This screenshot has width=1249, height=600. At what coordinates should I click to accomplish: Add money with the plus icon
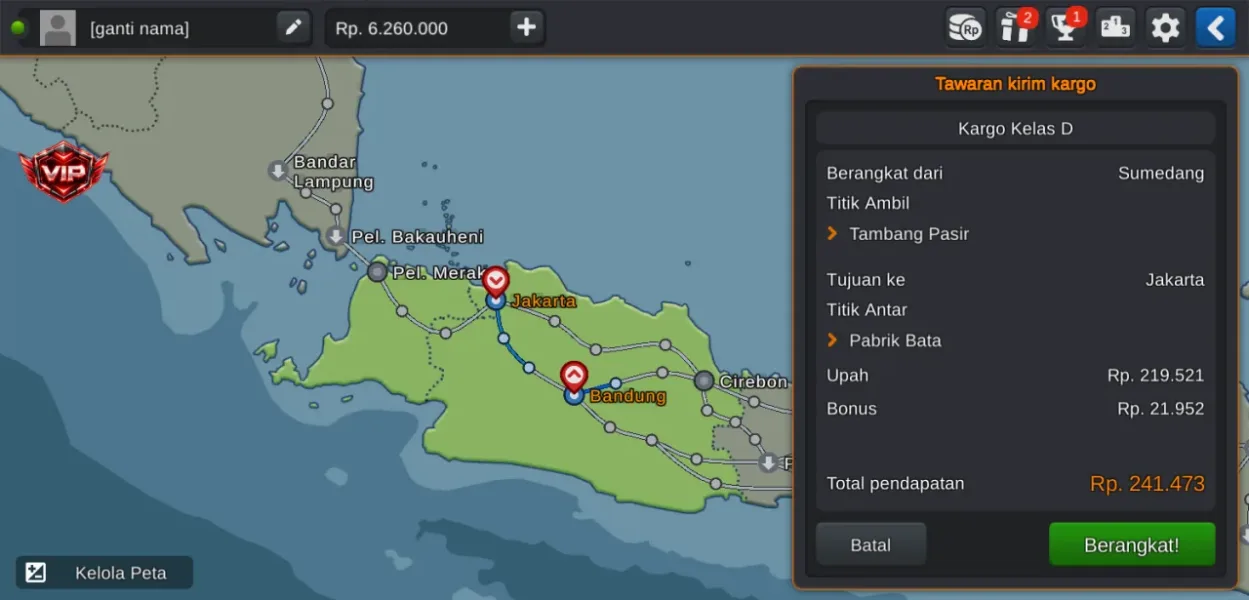[x=526, y=28]
